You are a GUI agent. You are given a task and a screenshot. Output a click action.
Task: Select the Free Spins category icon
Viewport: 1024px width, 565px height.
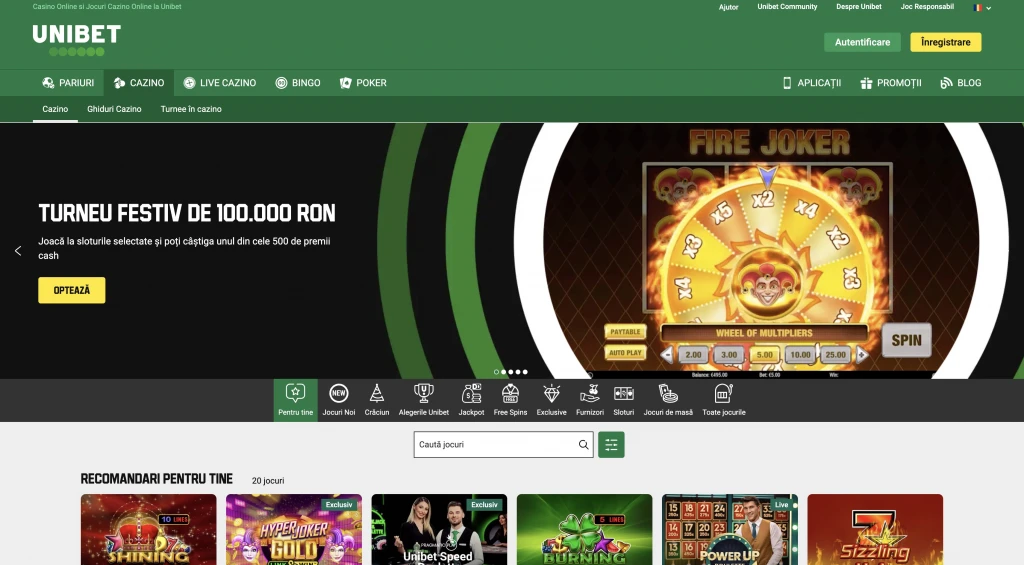point(510,399)
